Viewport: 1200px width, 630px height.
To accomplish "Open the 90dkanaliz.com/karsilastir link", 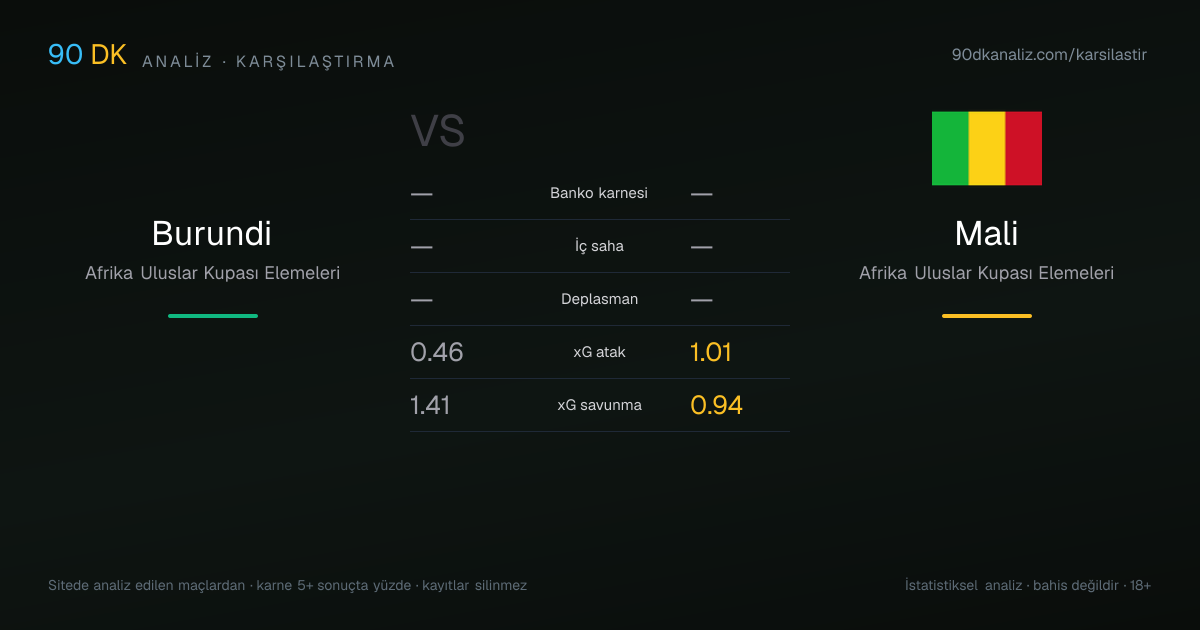I will coord(1049,55).
